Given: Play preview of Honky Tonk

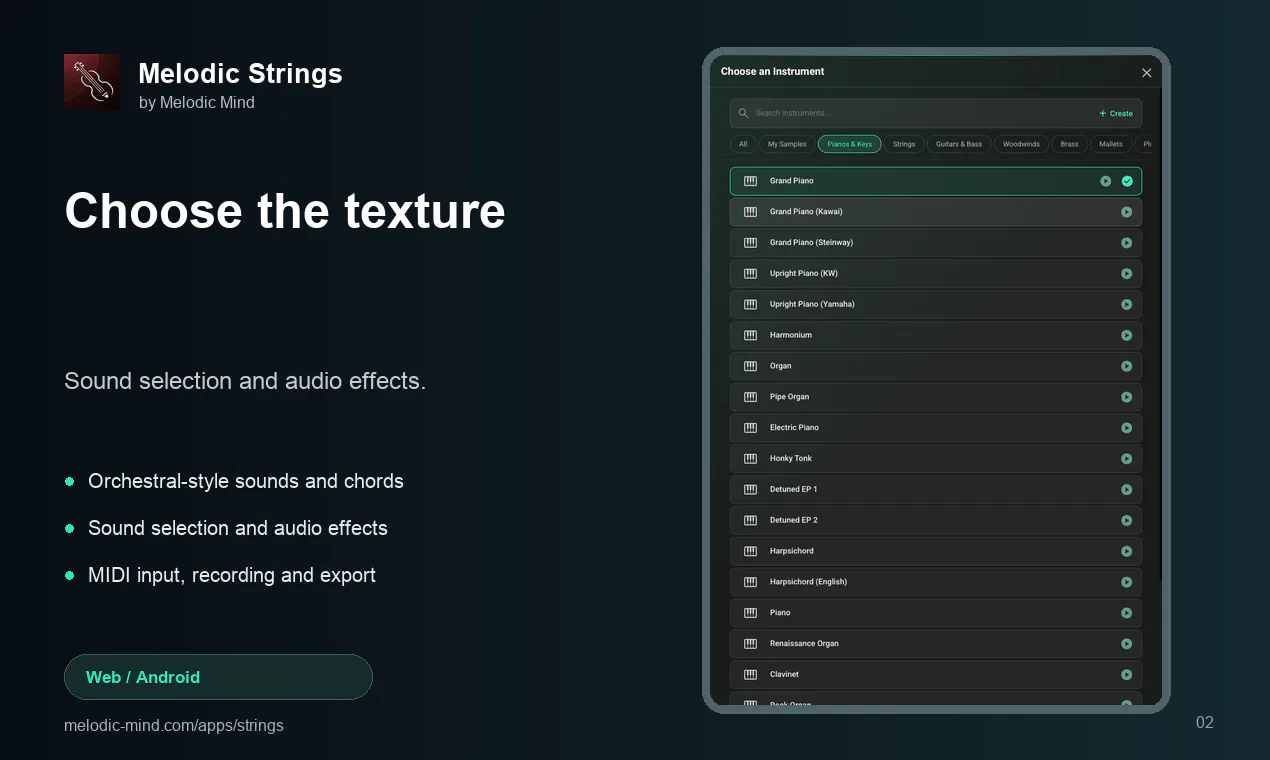Looking at the screenshot, I should click(x=1126, y=459).
